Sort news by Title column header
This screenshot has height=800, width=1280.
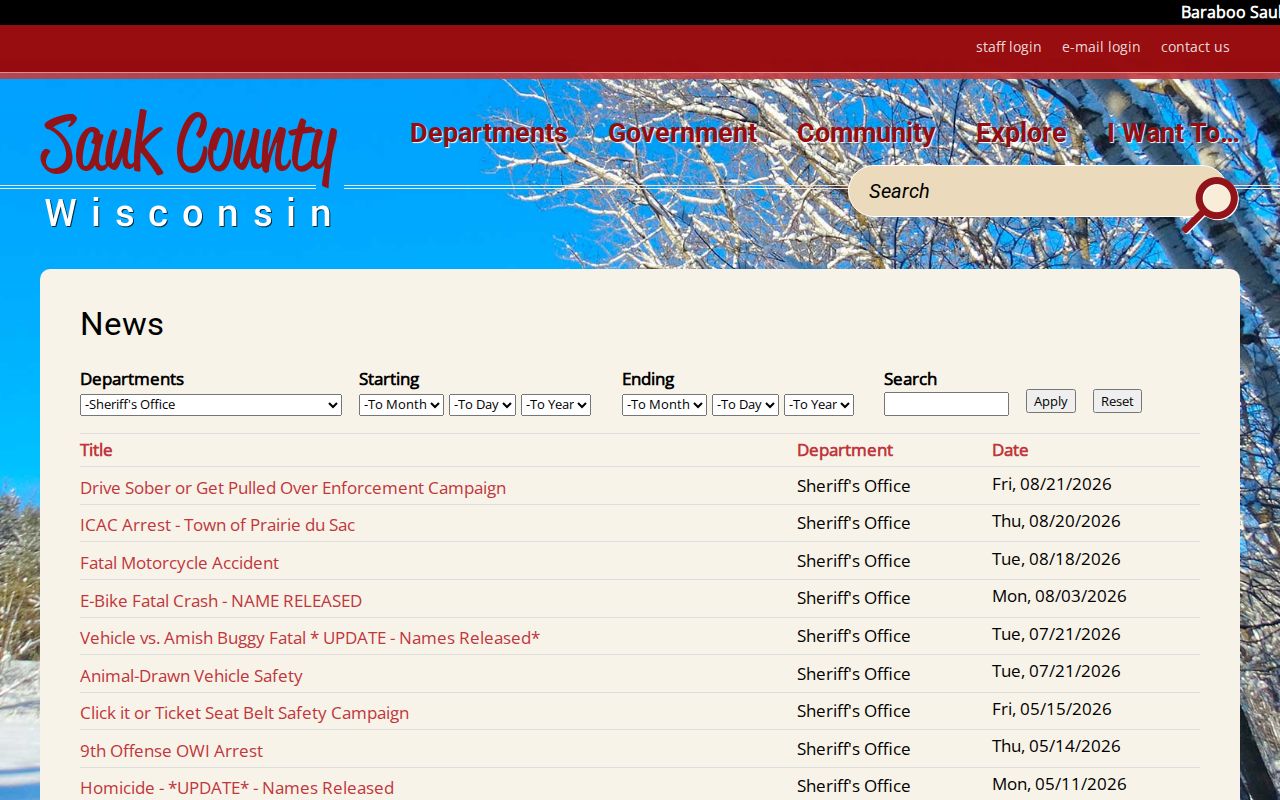tap(96, 450)
